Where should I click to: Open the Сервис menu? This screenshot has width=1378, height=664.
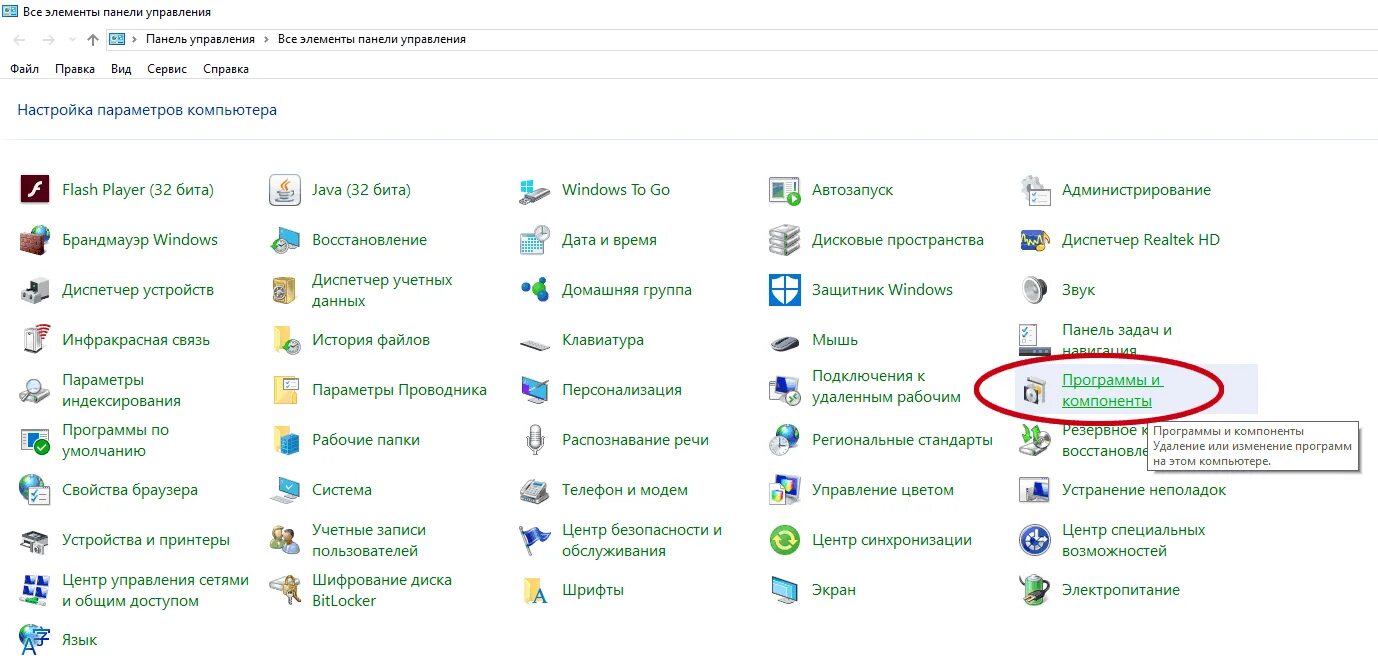167,69
